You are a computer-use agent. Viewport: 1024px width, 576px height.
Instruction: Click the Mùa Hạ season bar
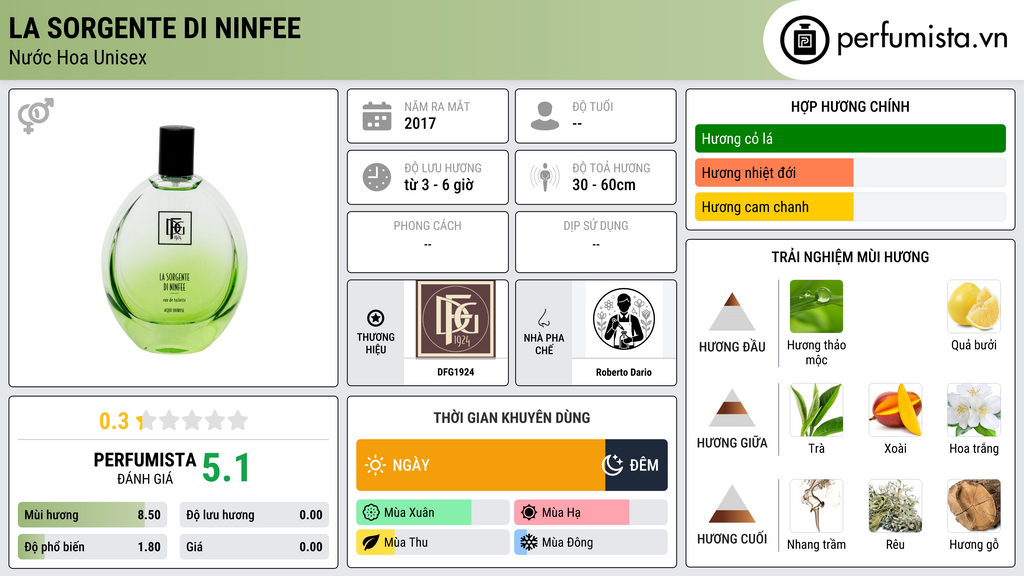point(590,513)
